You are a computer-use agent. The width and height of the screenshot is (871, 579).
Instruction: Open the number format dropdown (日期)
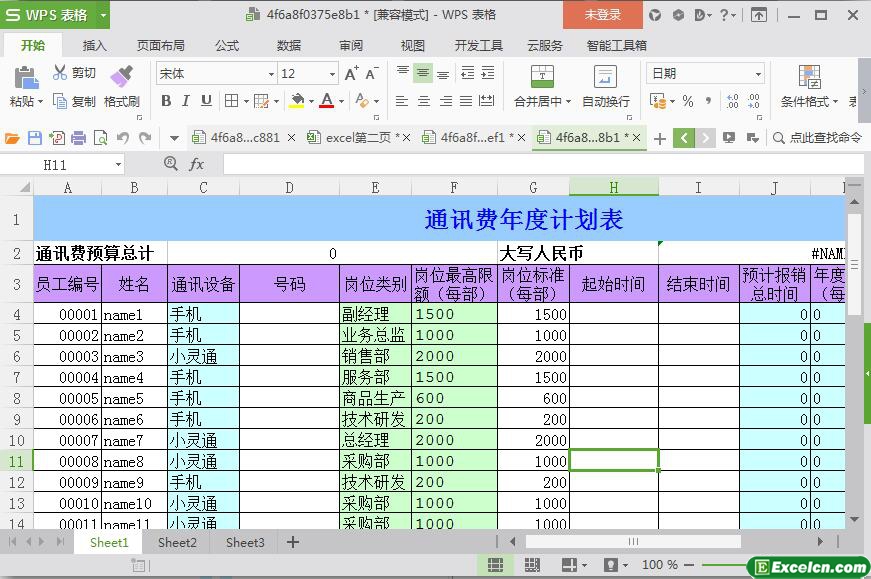tap(758, 74)
